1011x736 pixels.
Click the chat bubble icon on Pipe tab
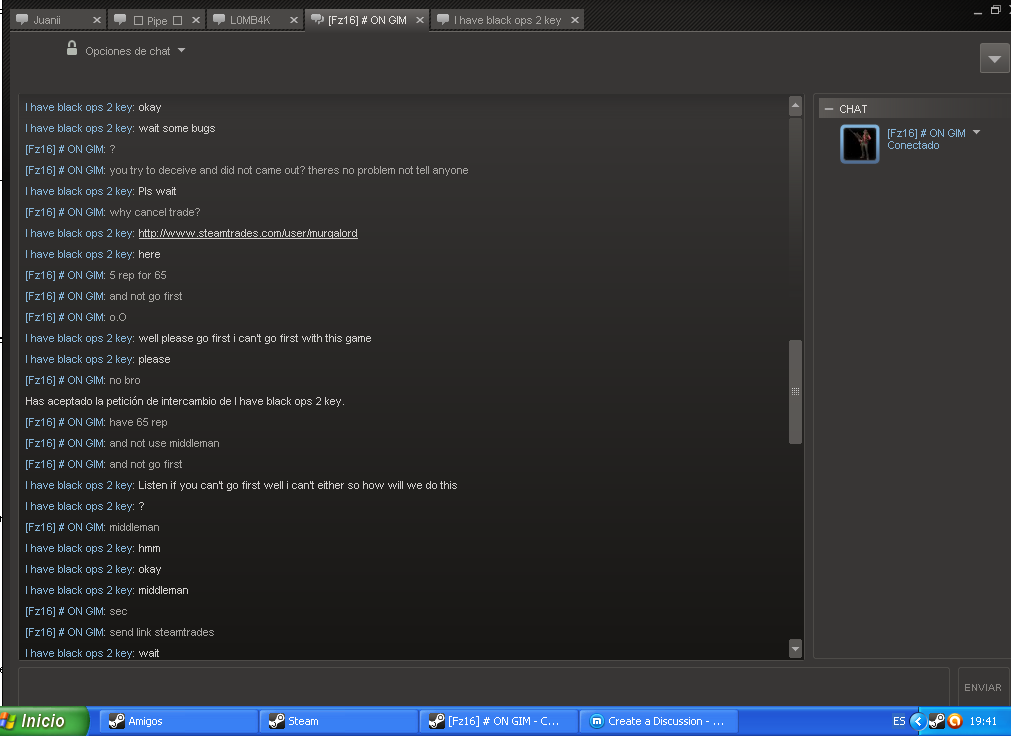(120, 19)
